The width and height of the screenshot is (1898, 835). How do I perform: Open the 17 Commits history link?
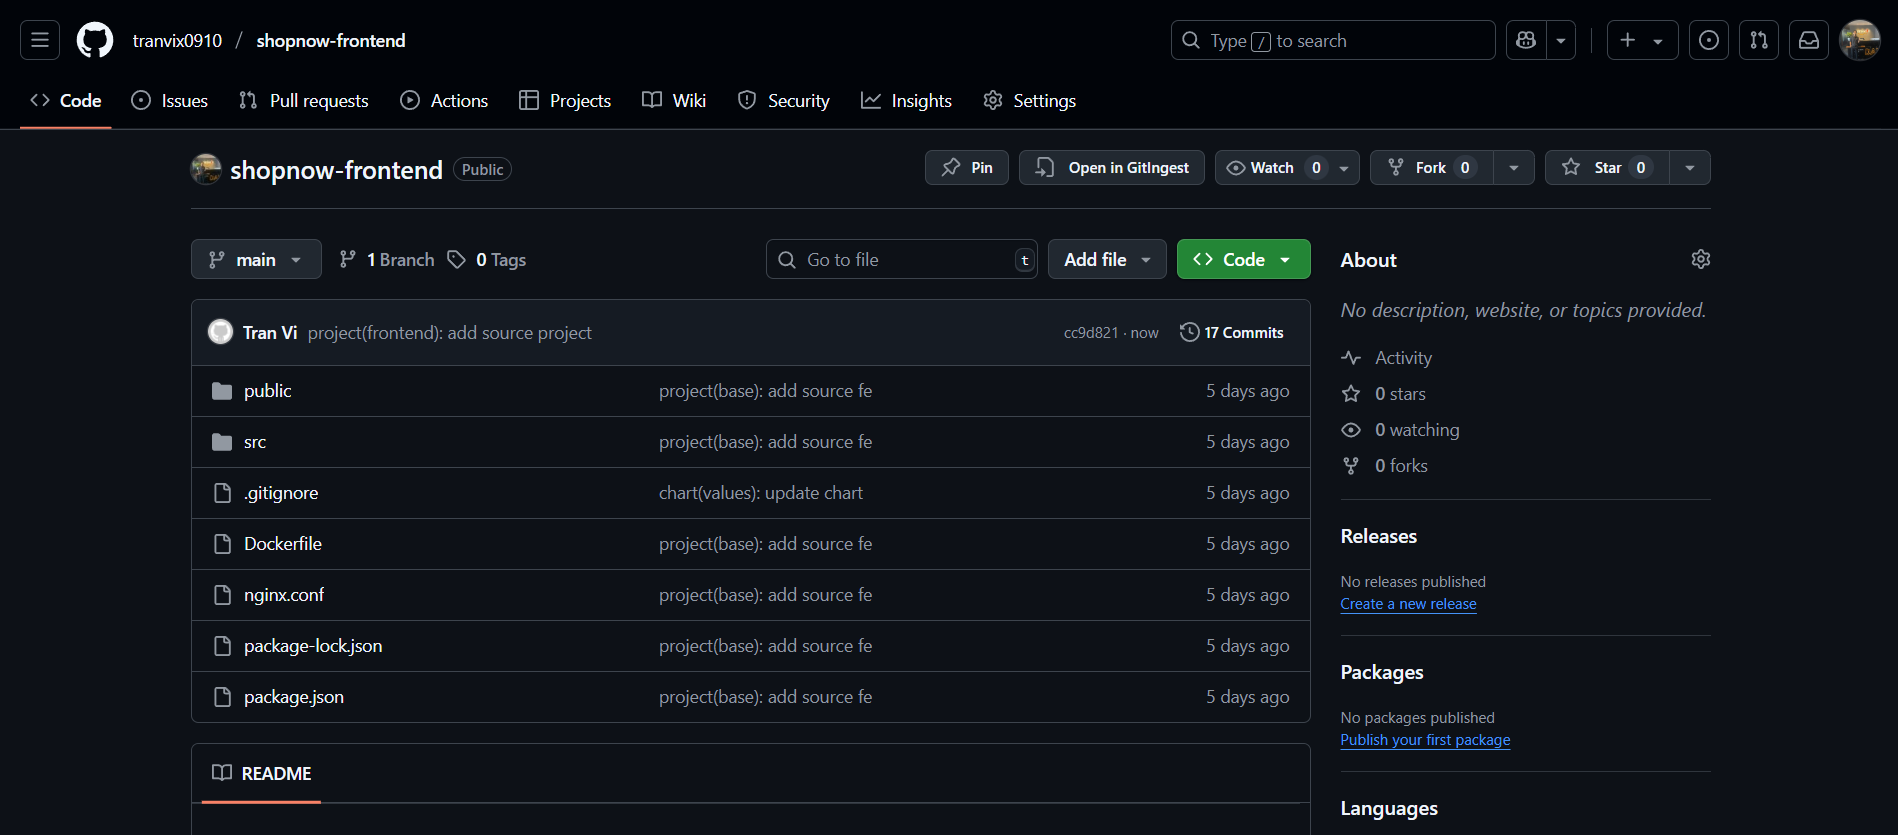point(1232,332)
